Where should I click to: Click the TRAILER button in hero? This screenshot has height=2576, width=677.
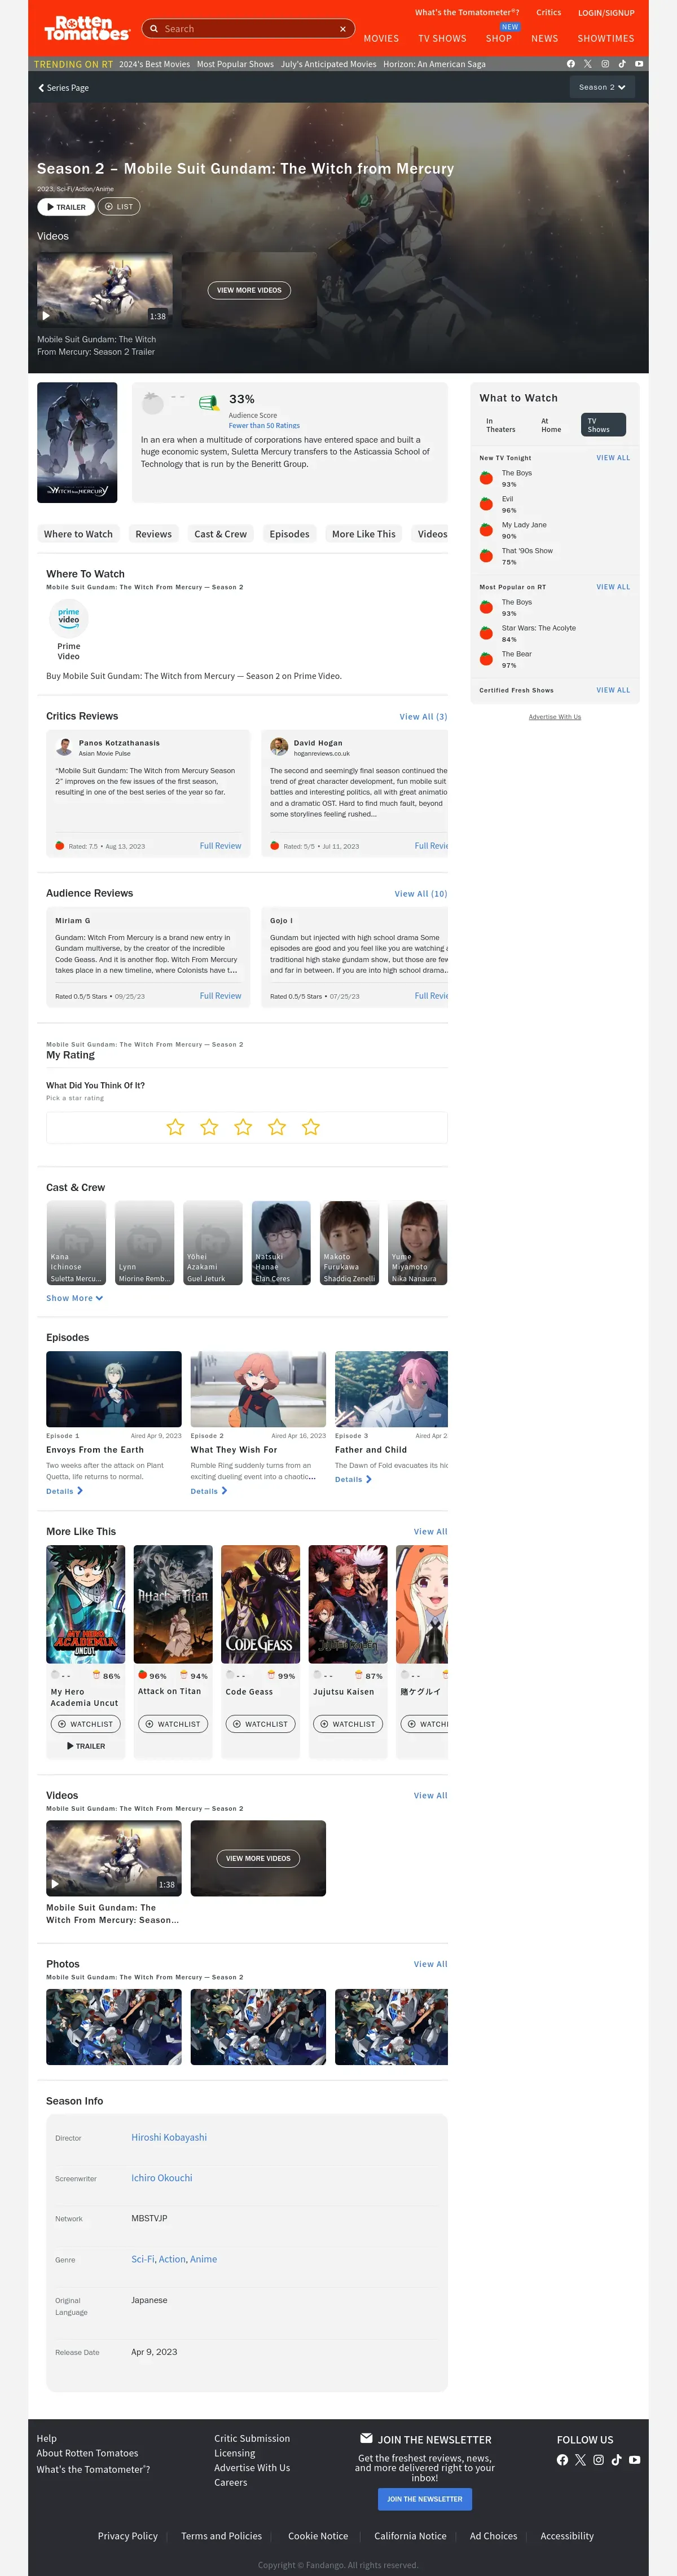pyautogui.click(x=66, y=207)
